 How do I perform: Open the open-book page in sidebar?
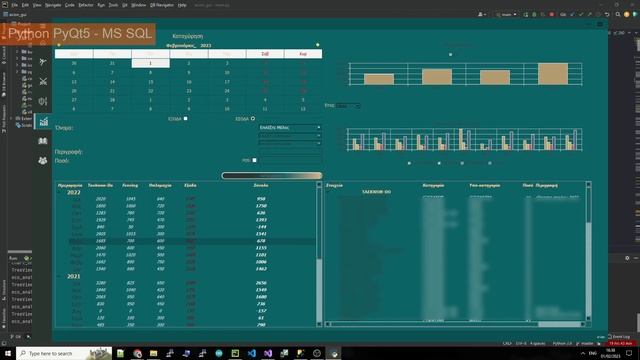(x=43, y=141)
